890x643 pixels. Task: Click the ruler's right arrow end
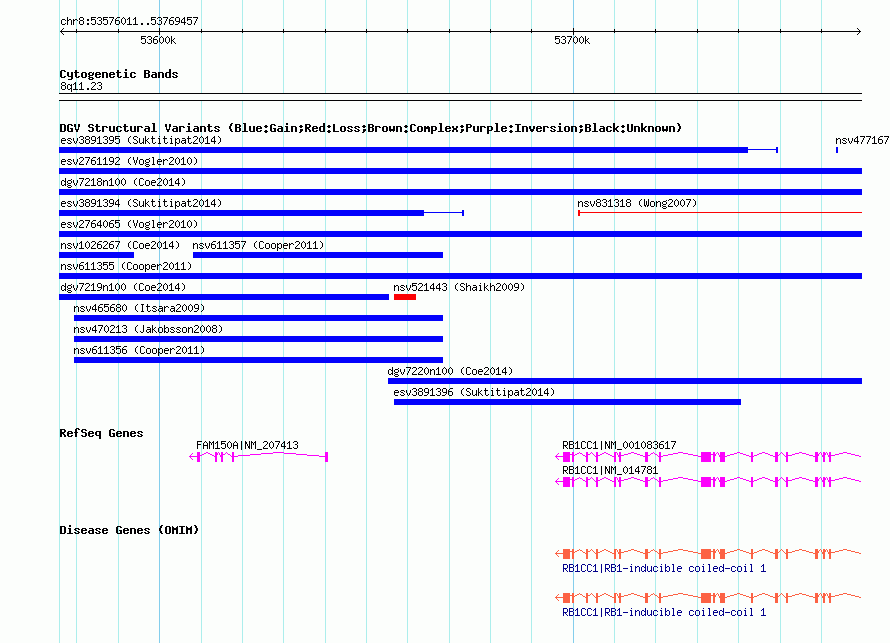[859, 31]
